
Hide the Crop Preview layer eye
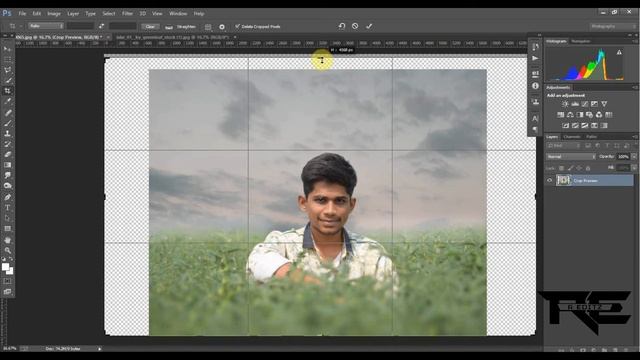pyautogui.click(x=550, y=180)
